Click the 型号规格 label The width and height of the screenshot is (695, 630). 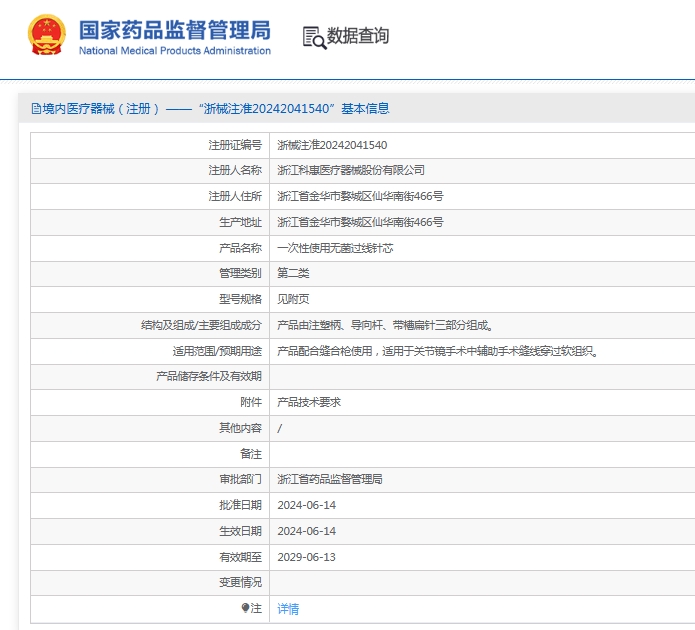click(x=240, y=299)
